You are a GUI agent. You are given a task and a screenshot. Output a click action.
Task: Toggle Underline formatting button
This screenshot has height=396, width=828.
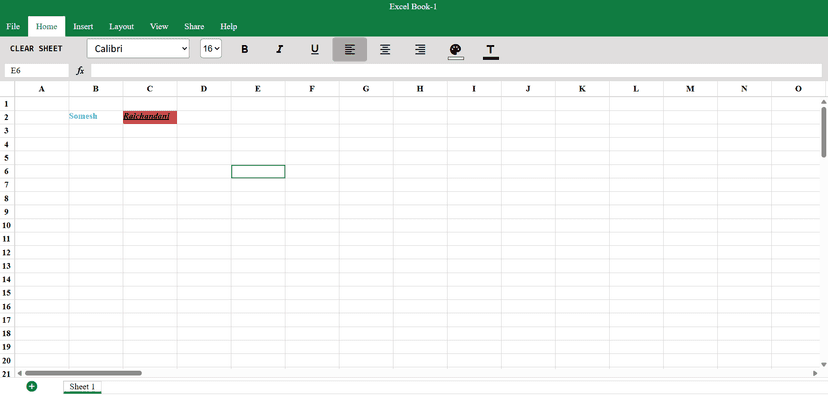(315, 49)
